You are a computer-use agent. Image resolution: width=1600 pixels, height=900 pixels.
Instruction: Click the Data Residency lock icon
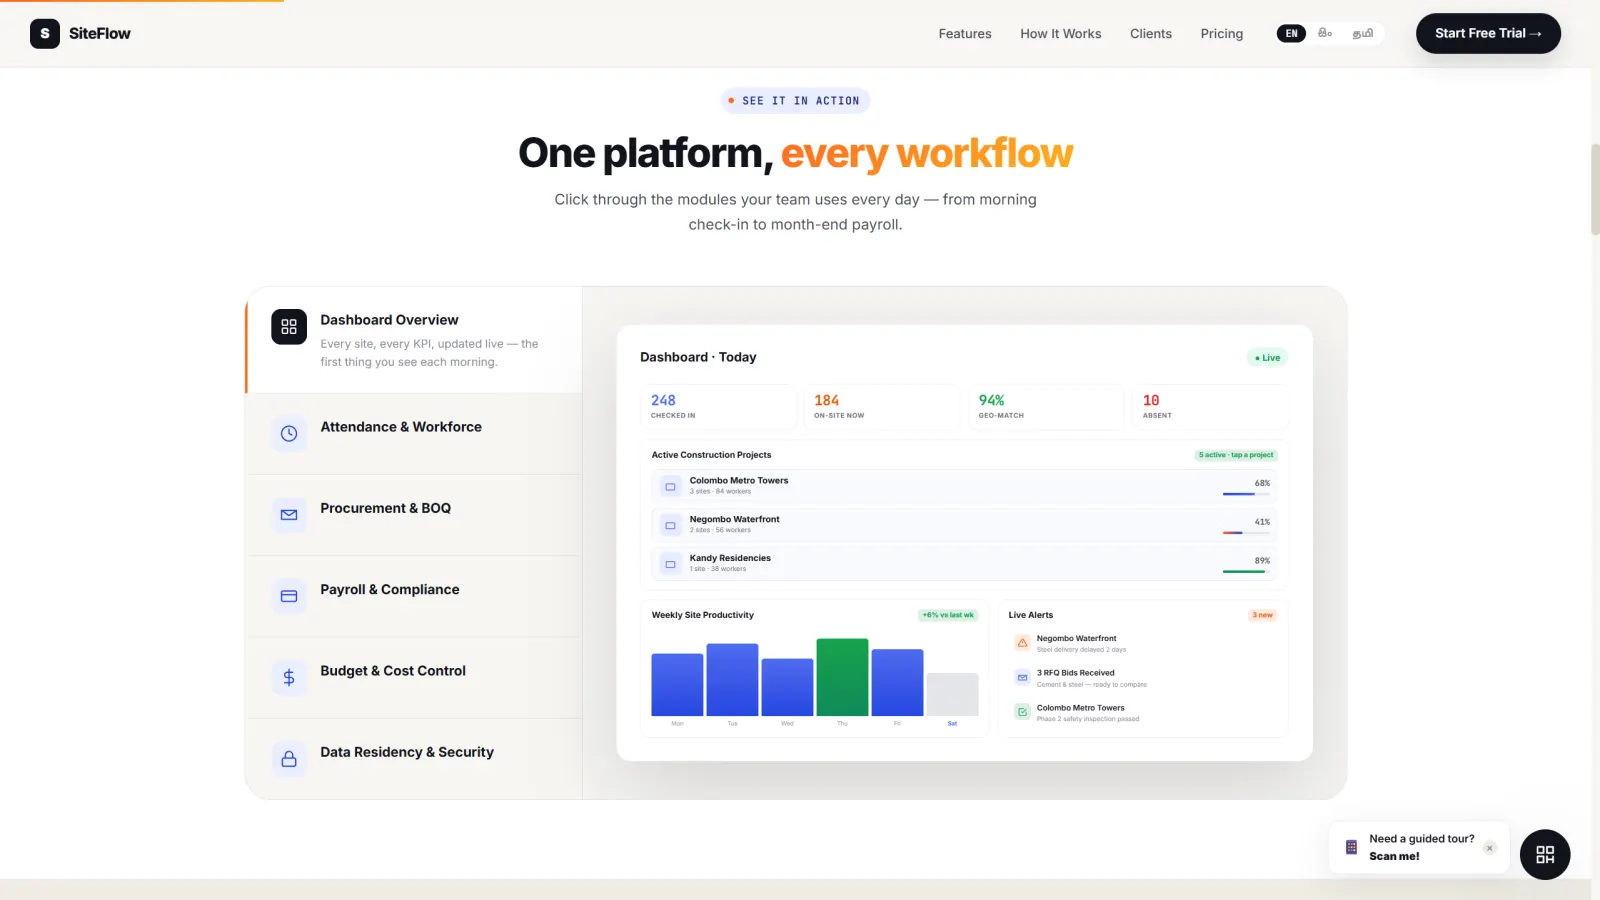click(x=289, y=759)
